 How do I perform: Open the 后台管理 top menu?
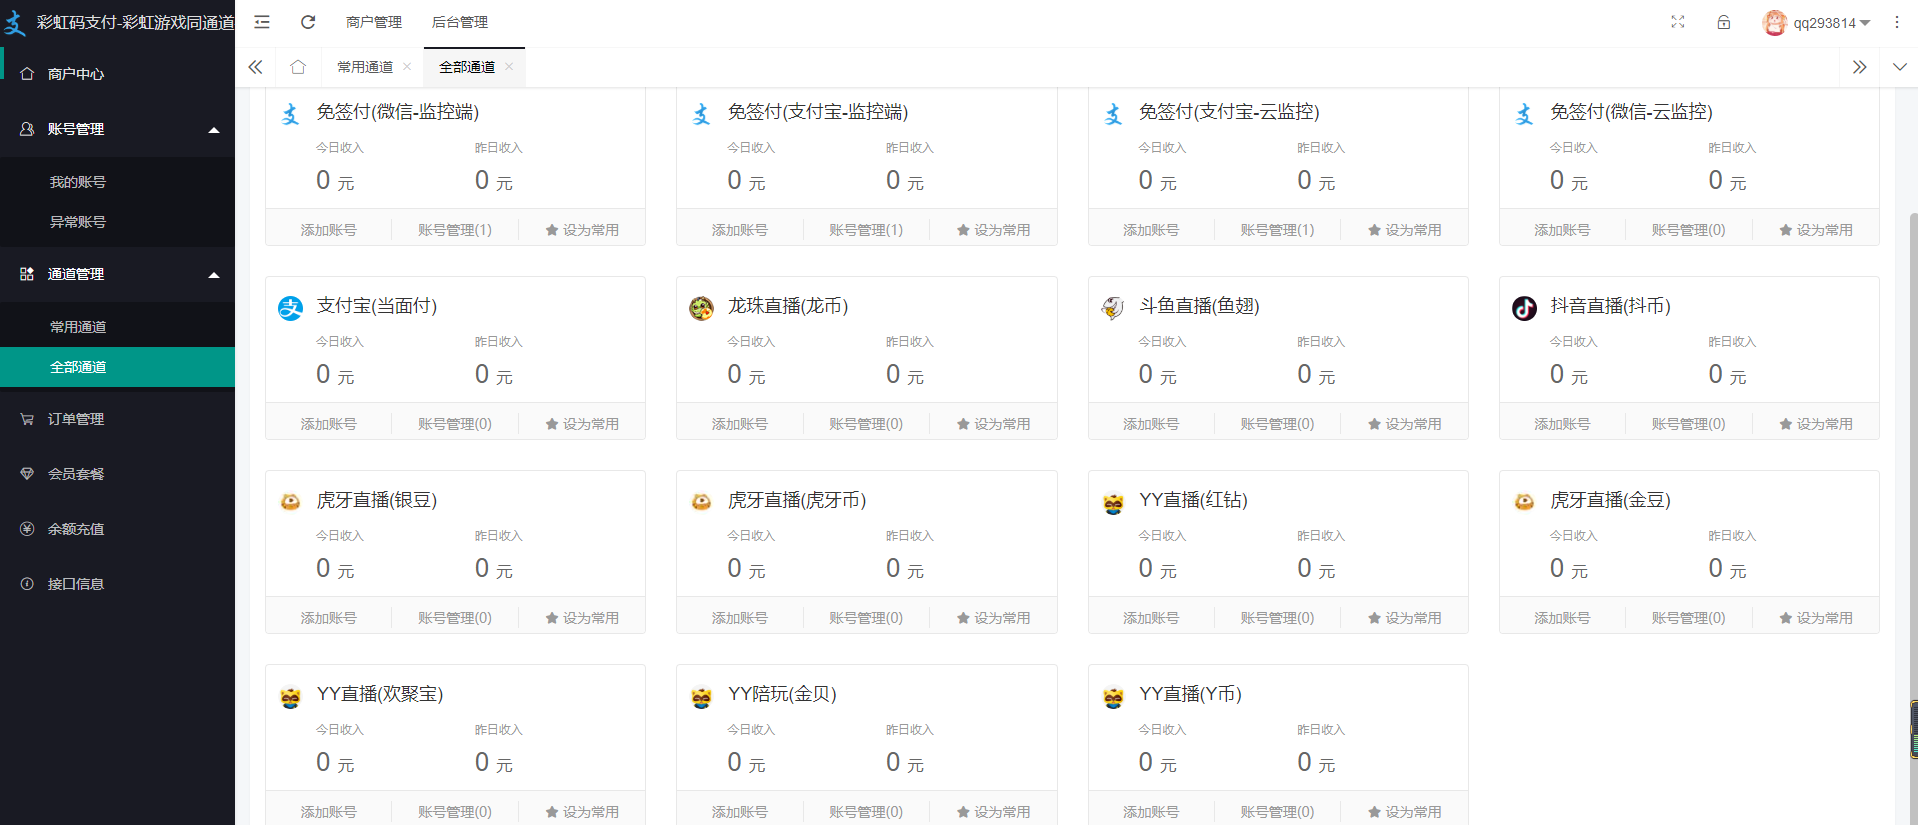(x=460, y=22)
